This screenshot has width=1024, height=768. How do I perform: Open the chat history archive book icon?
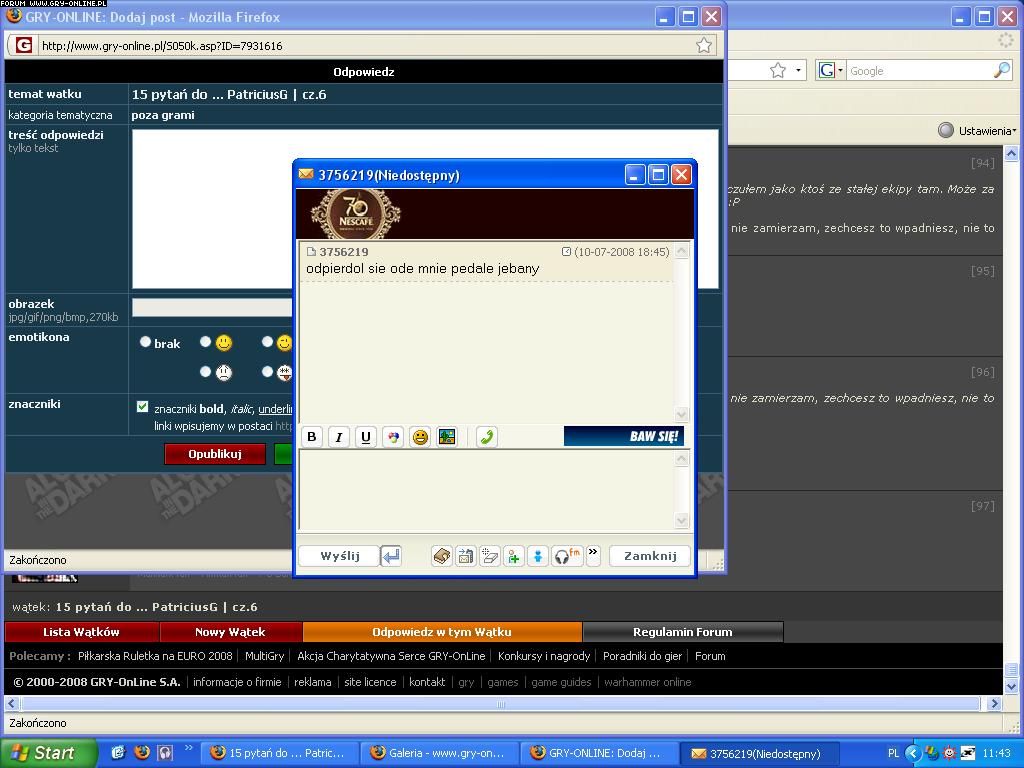[441, 556]
